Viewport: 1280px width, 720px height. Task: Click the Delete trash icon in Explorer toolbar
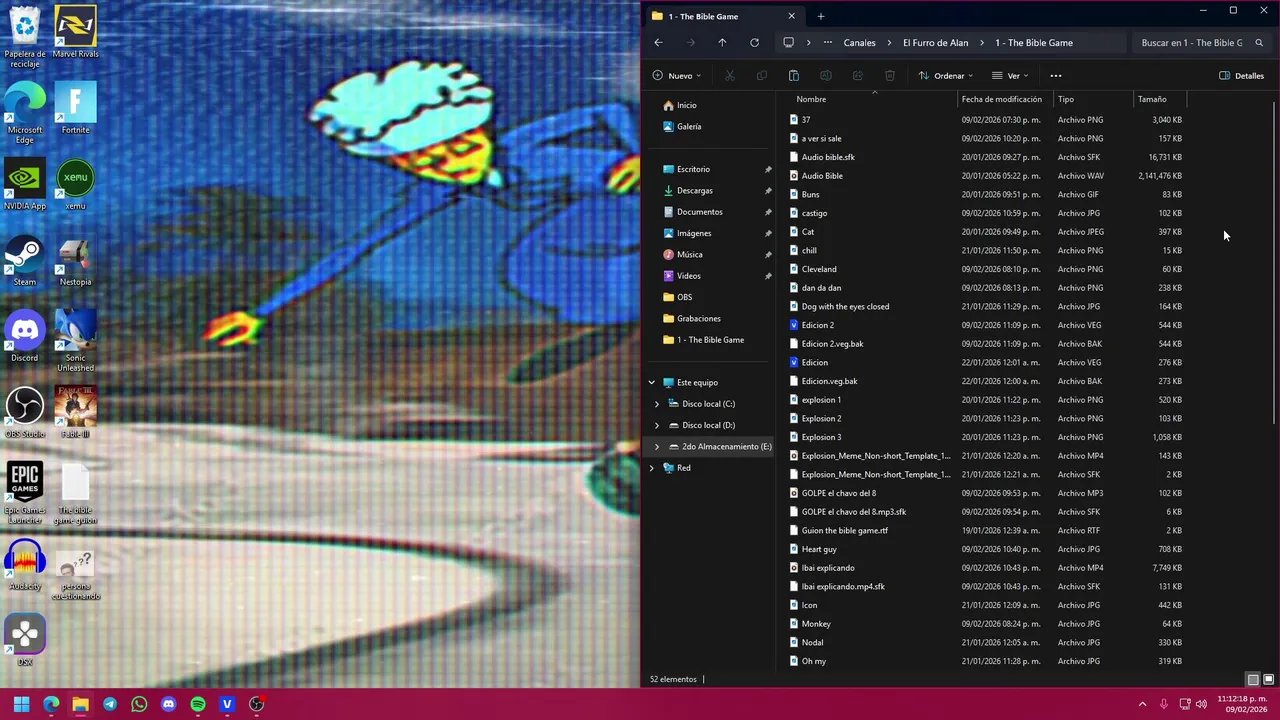[x=890, y=76]
